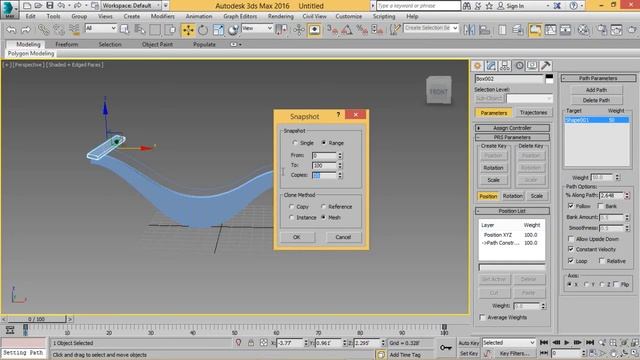Open the Material Editor icon
640x360 pixels.
pos(584,30)
